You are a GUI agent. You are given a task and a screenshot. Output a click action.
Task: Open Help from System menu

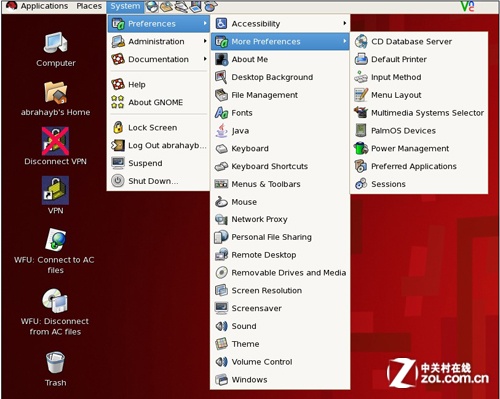158,84
